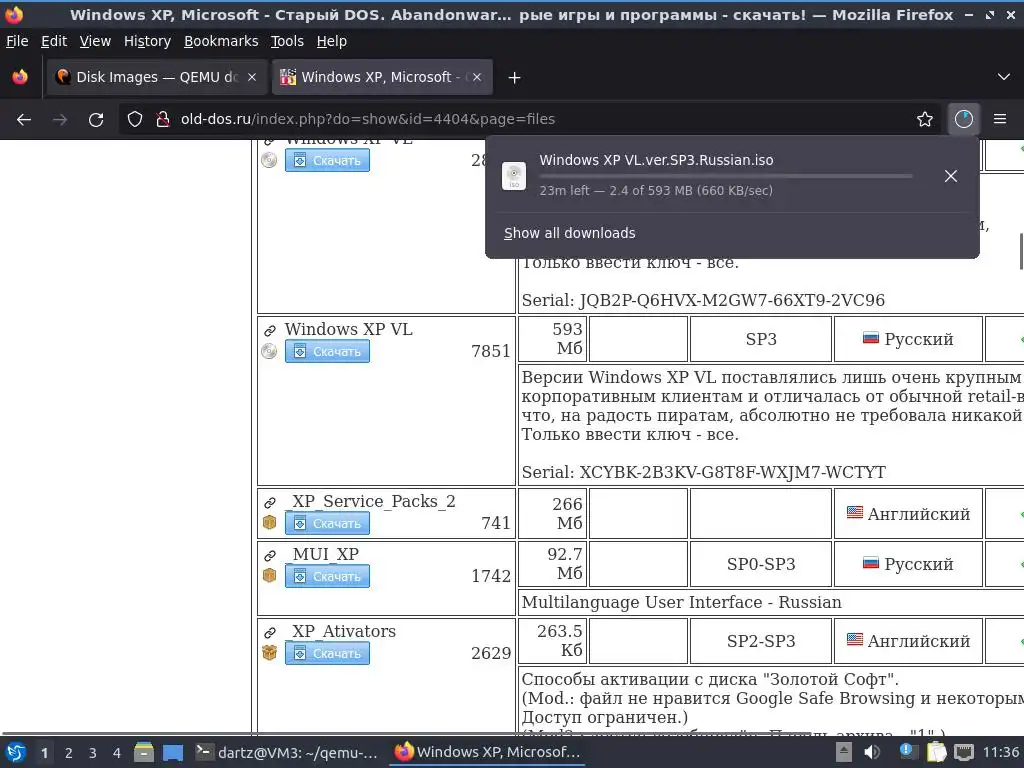This screenshot has width=1024, height=768.
Task: Click link icon beside _MUI_XP
Action: 270,555
